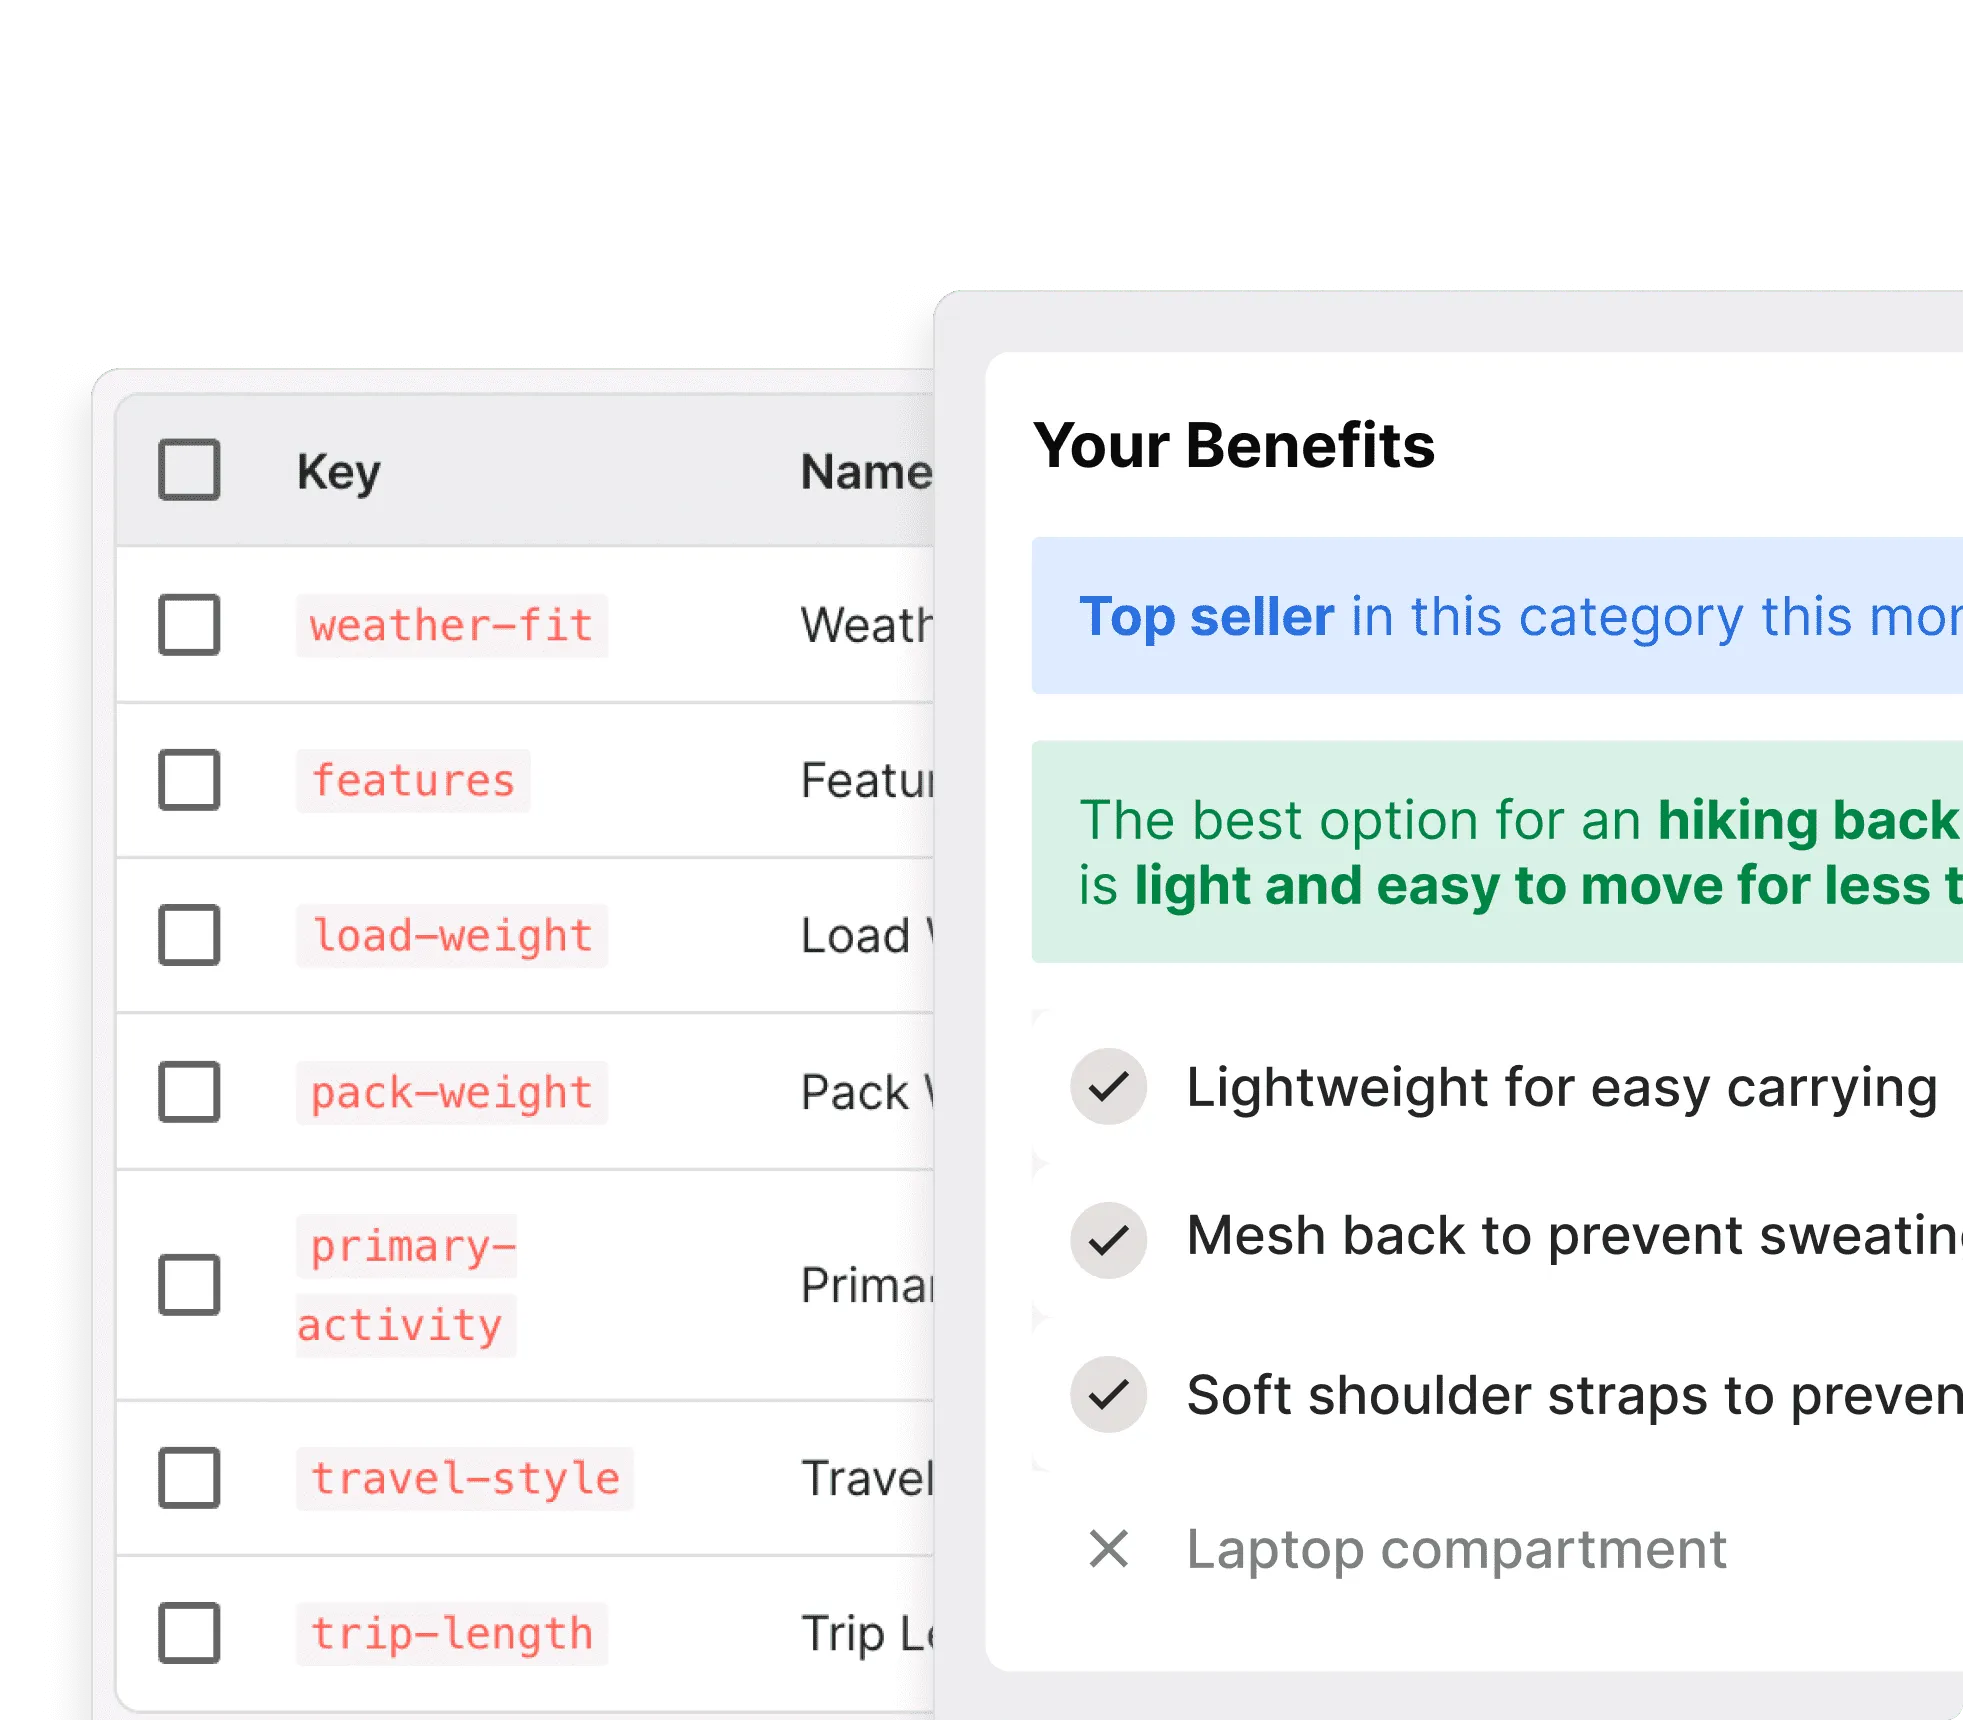
Task: Click the green best option banner
Action: [x=1497, y=852]
